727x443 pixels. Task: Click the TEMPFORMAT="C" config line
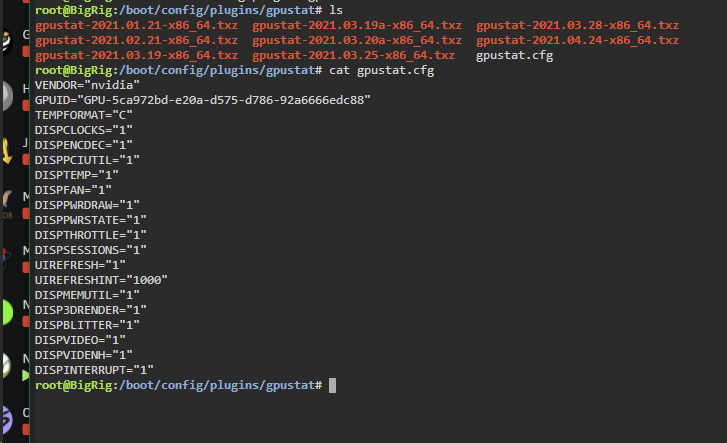point(83,115)
